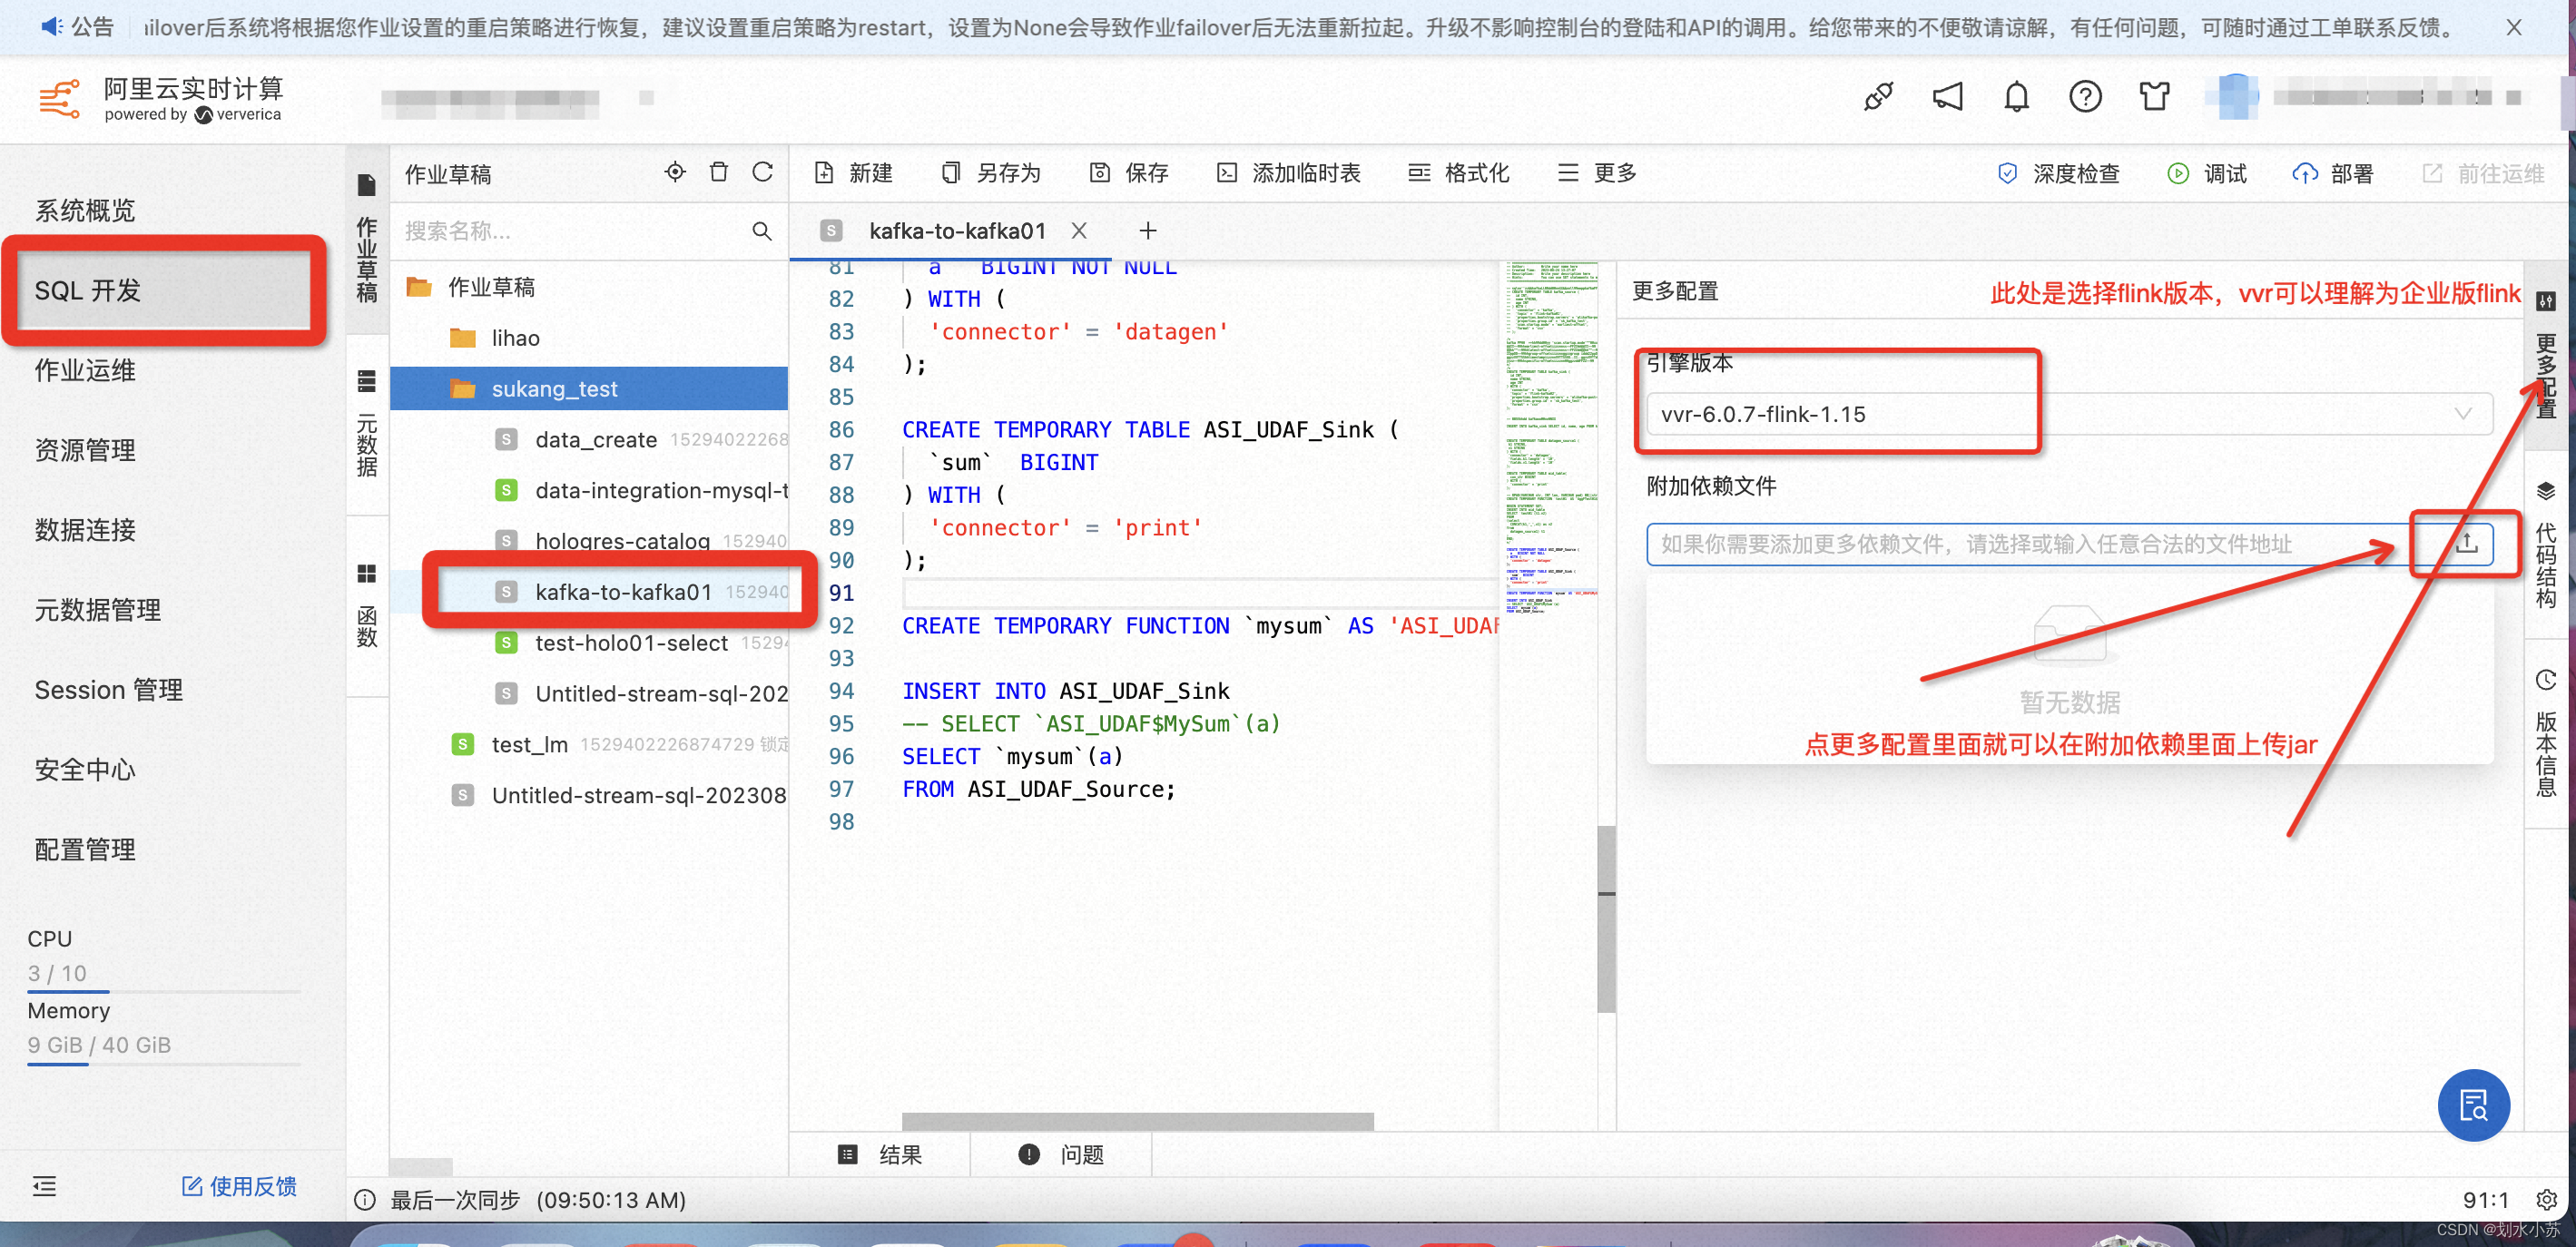Open the notification bell
Screen dimensions: 2576x1247
pos(2016,97)
